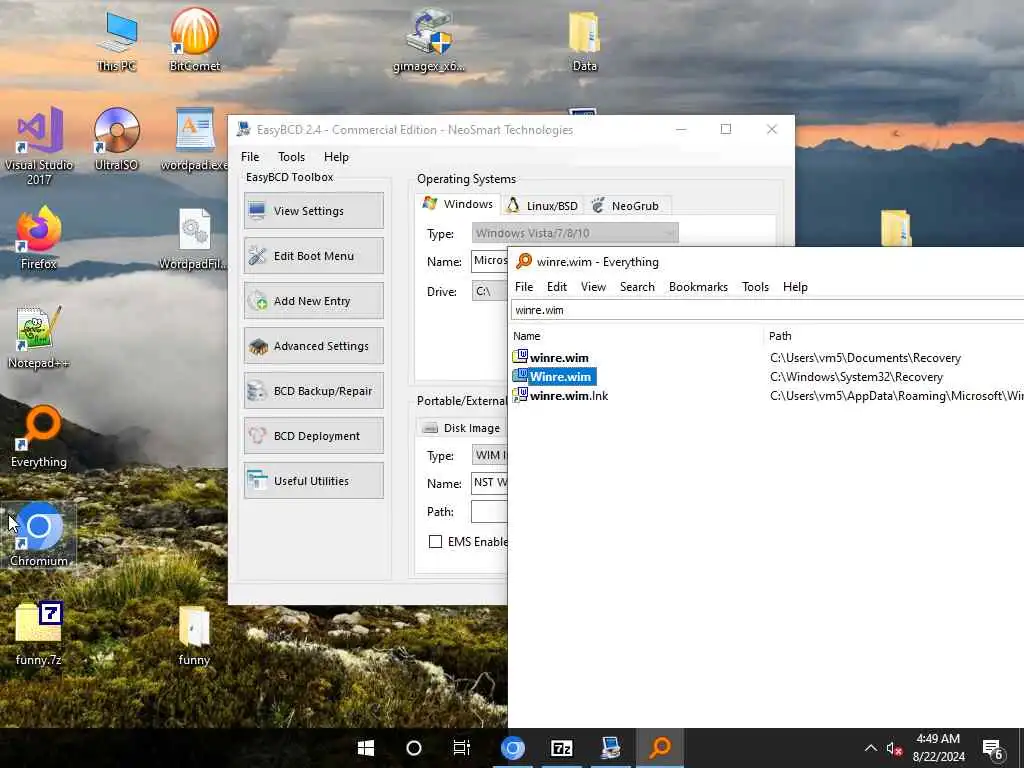Screen dimensions: 1024x768
Task: Open the Windows Vista/7/8/10 Type dropdown
Action: pyautogui.click(x=575, y=233)
